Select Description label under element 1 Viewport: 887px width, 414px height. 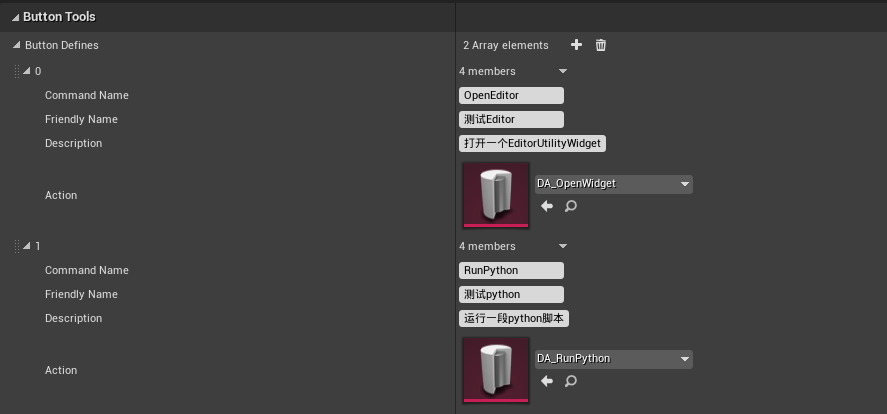pos(74,318)
